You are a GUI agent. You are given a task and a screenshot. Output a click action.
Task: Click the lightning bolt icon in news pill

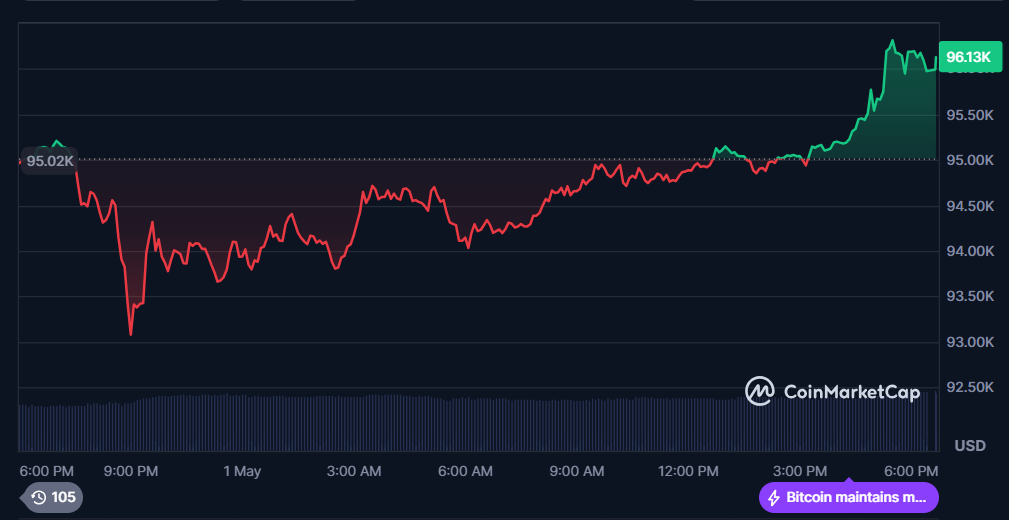[x=773, y=497]
